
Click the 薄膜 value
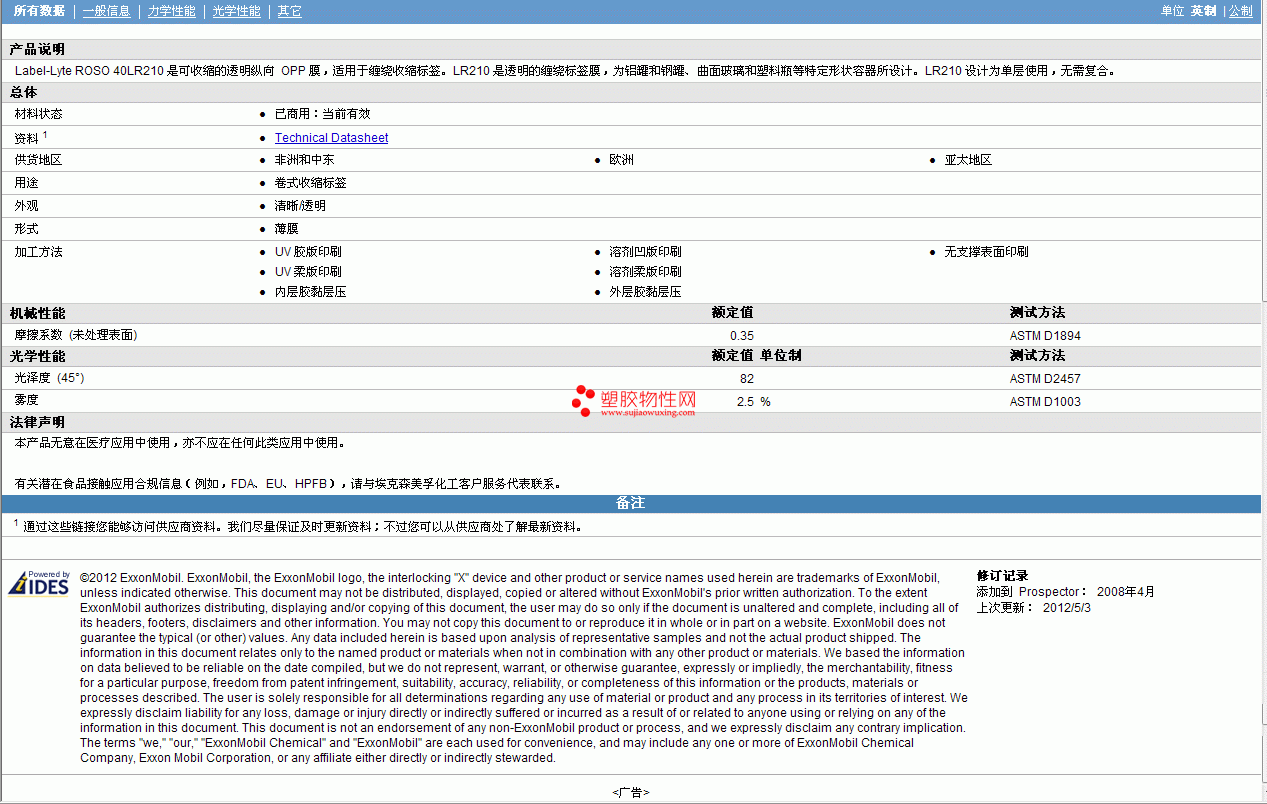[x=286, y=229]
